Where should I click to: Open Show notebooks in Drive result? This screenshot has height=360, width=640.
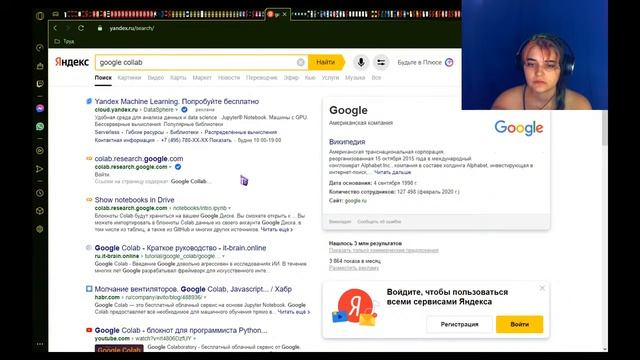tap(134, 200)
